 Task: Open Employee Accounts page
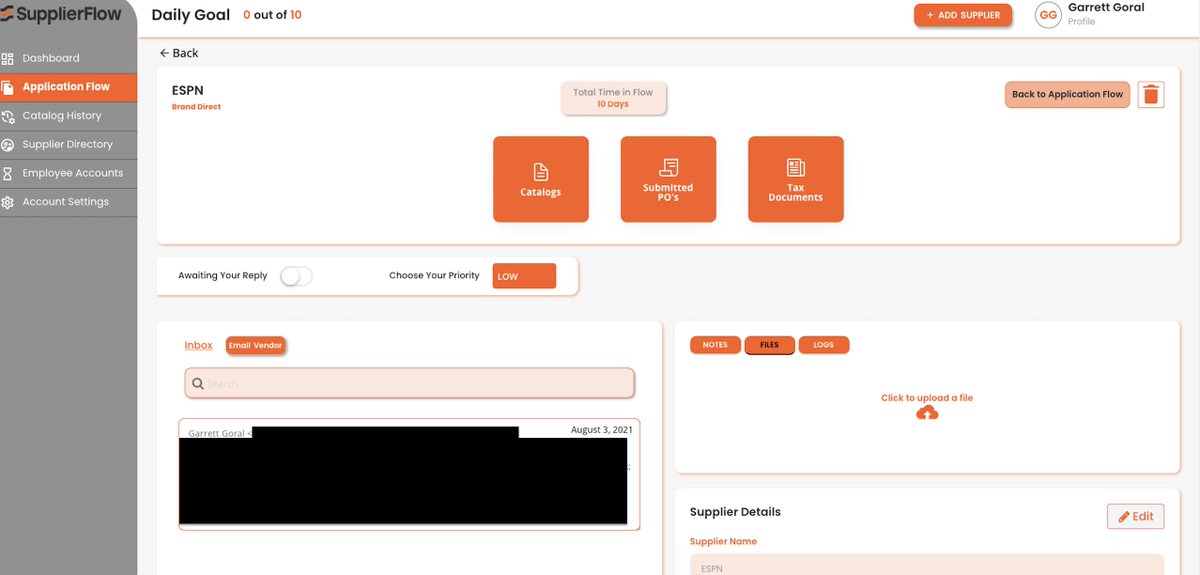(68, 173)
